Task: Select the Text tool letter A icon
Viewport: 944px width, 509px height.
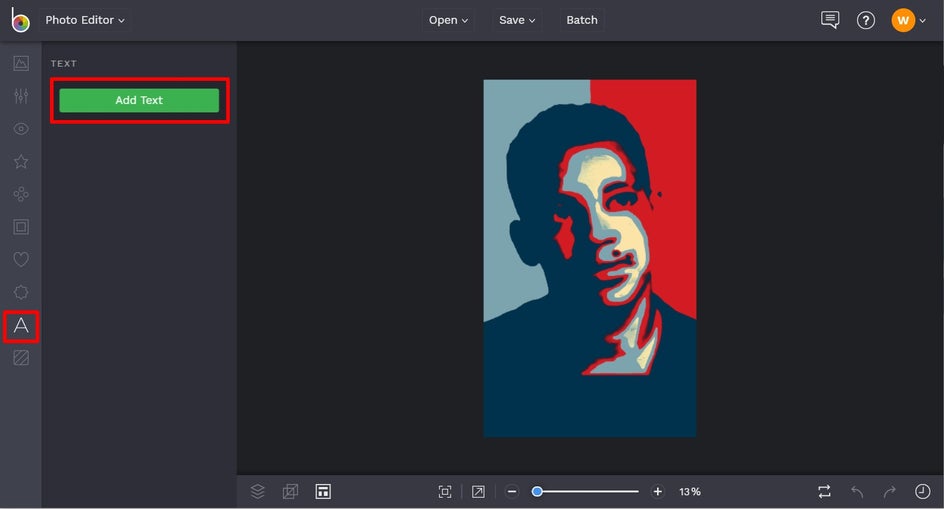Action: pos(21,326)
